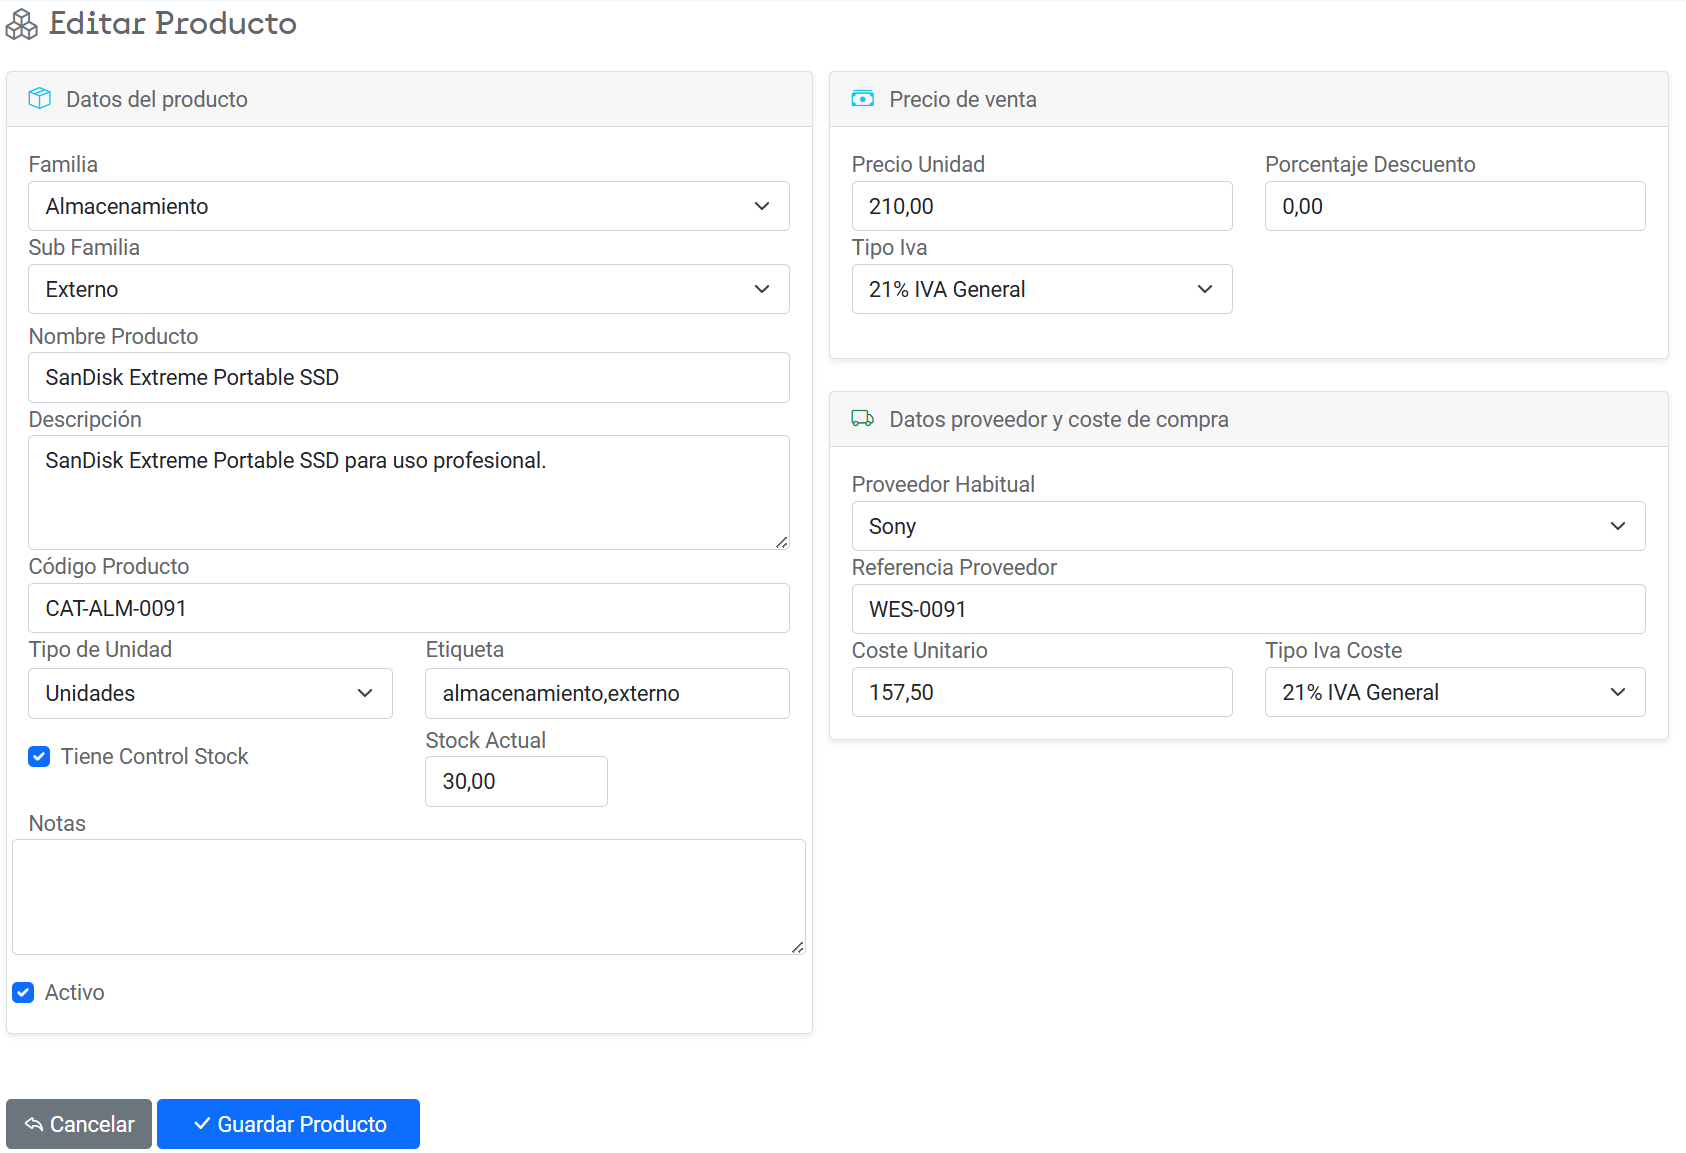Click the Stock Actual label
The height and width of the screenshot is (1153, 1686).
point(485,740)
